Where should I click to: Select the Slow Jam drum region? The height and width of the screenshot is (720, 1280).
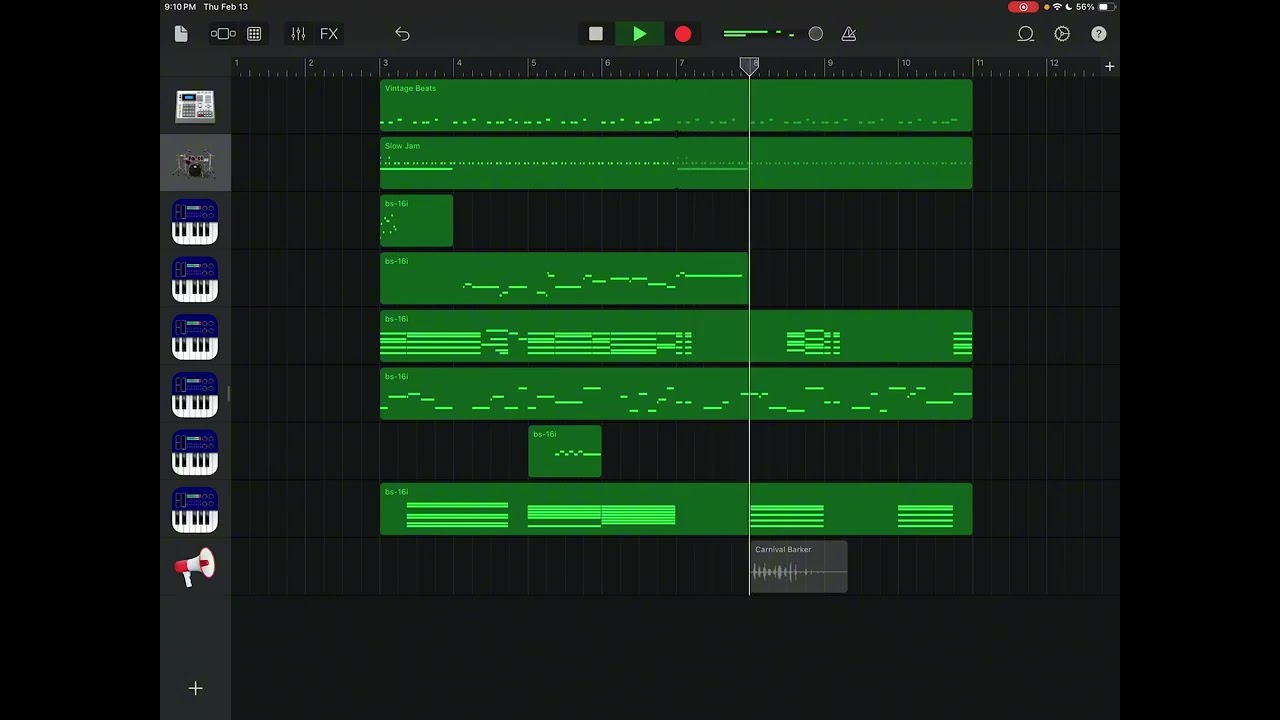point(676,163)
